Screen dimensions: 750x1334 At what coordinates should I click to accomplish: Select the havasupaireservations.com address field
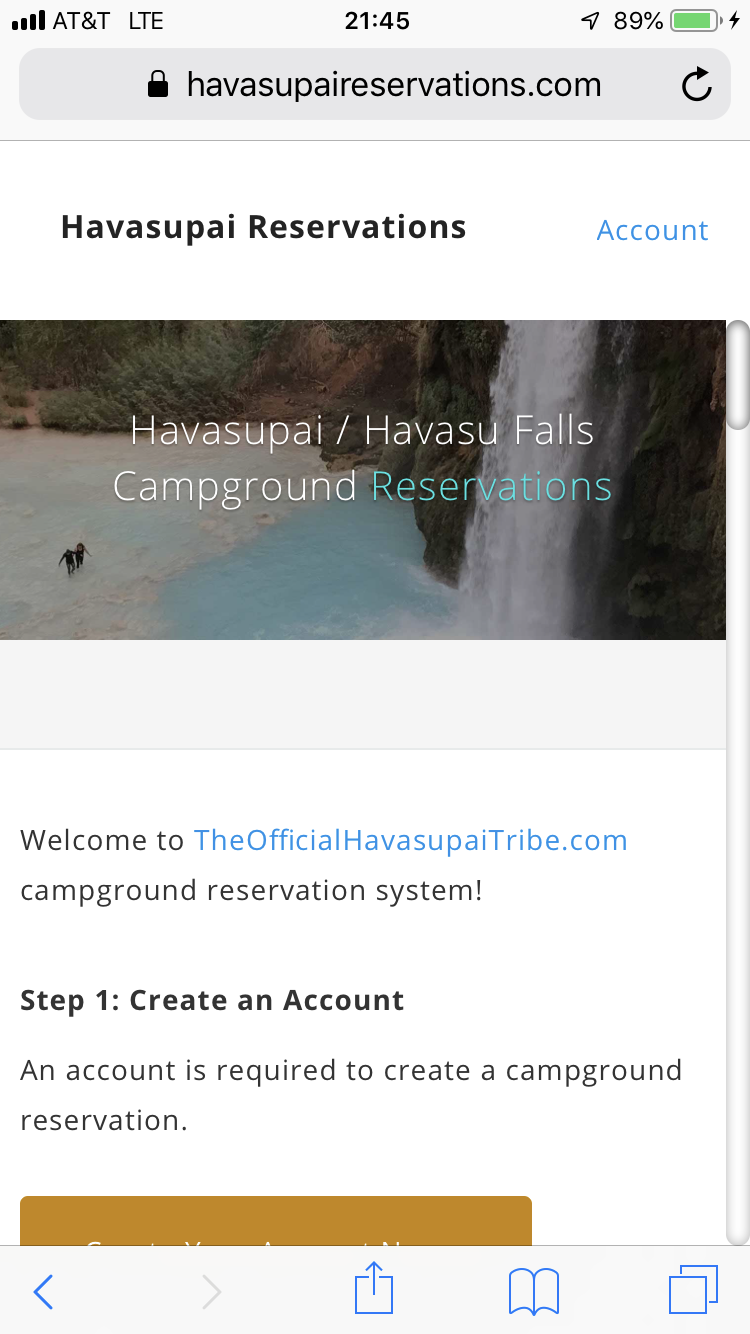coord(375,84)
